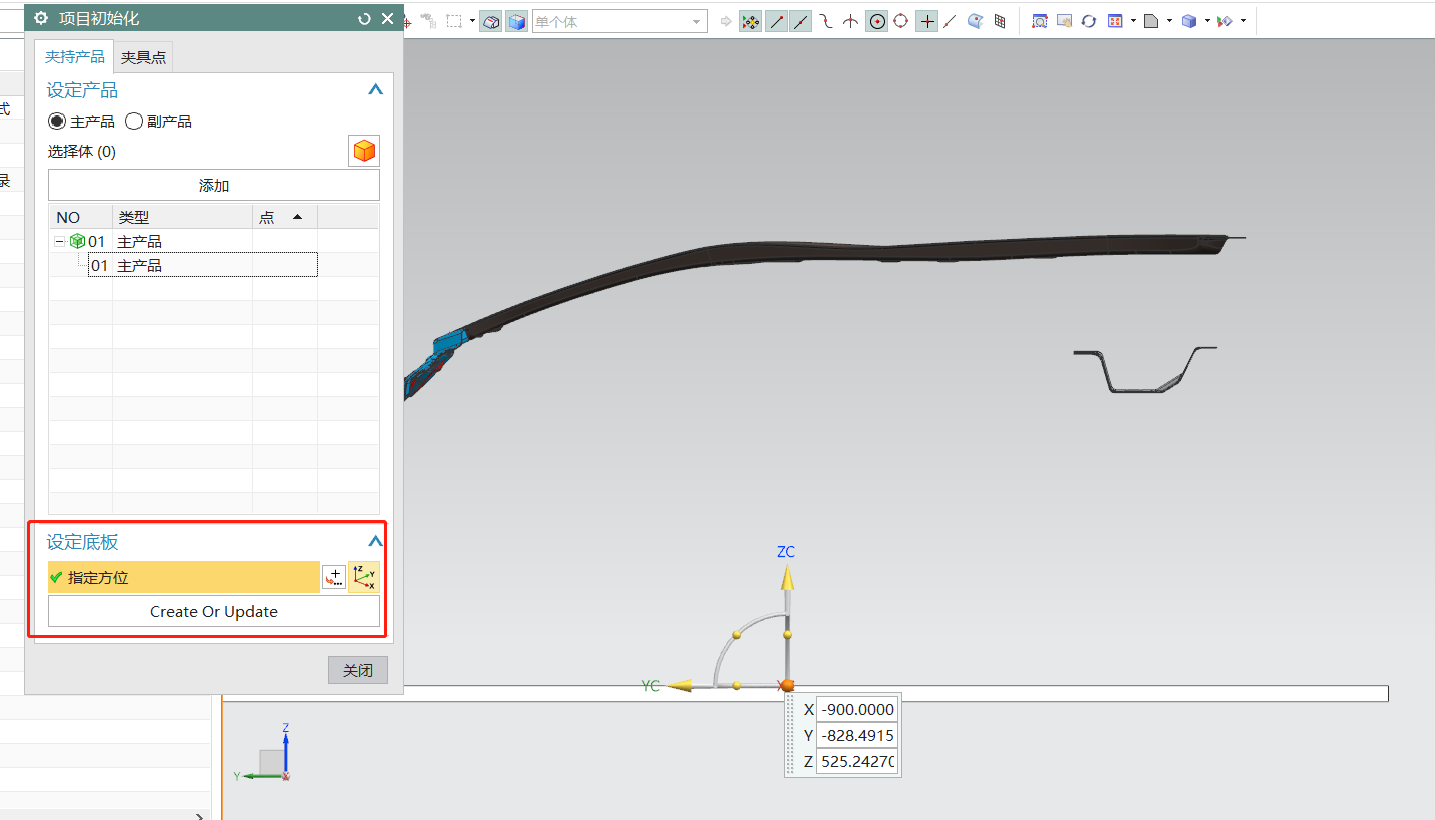Screen dimensions: 1435x820
Task: Collapse the 设定产品 section chevron
Action: tap(375, 90)
